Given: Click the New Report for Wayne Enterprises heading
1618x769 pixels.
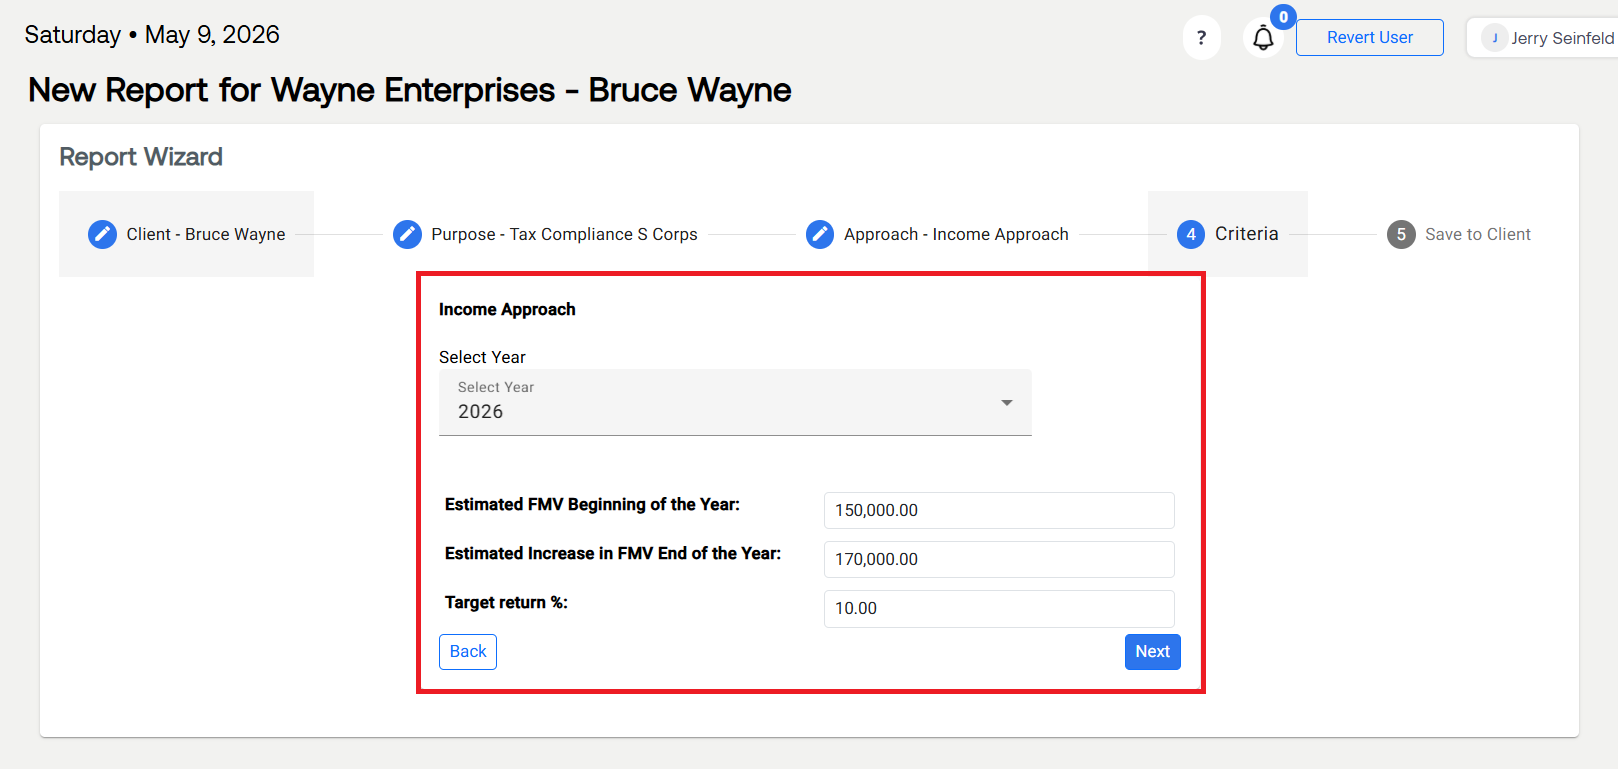Looking at the screenshot, I should pos(410,90).
